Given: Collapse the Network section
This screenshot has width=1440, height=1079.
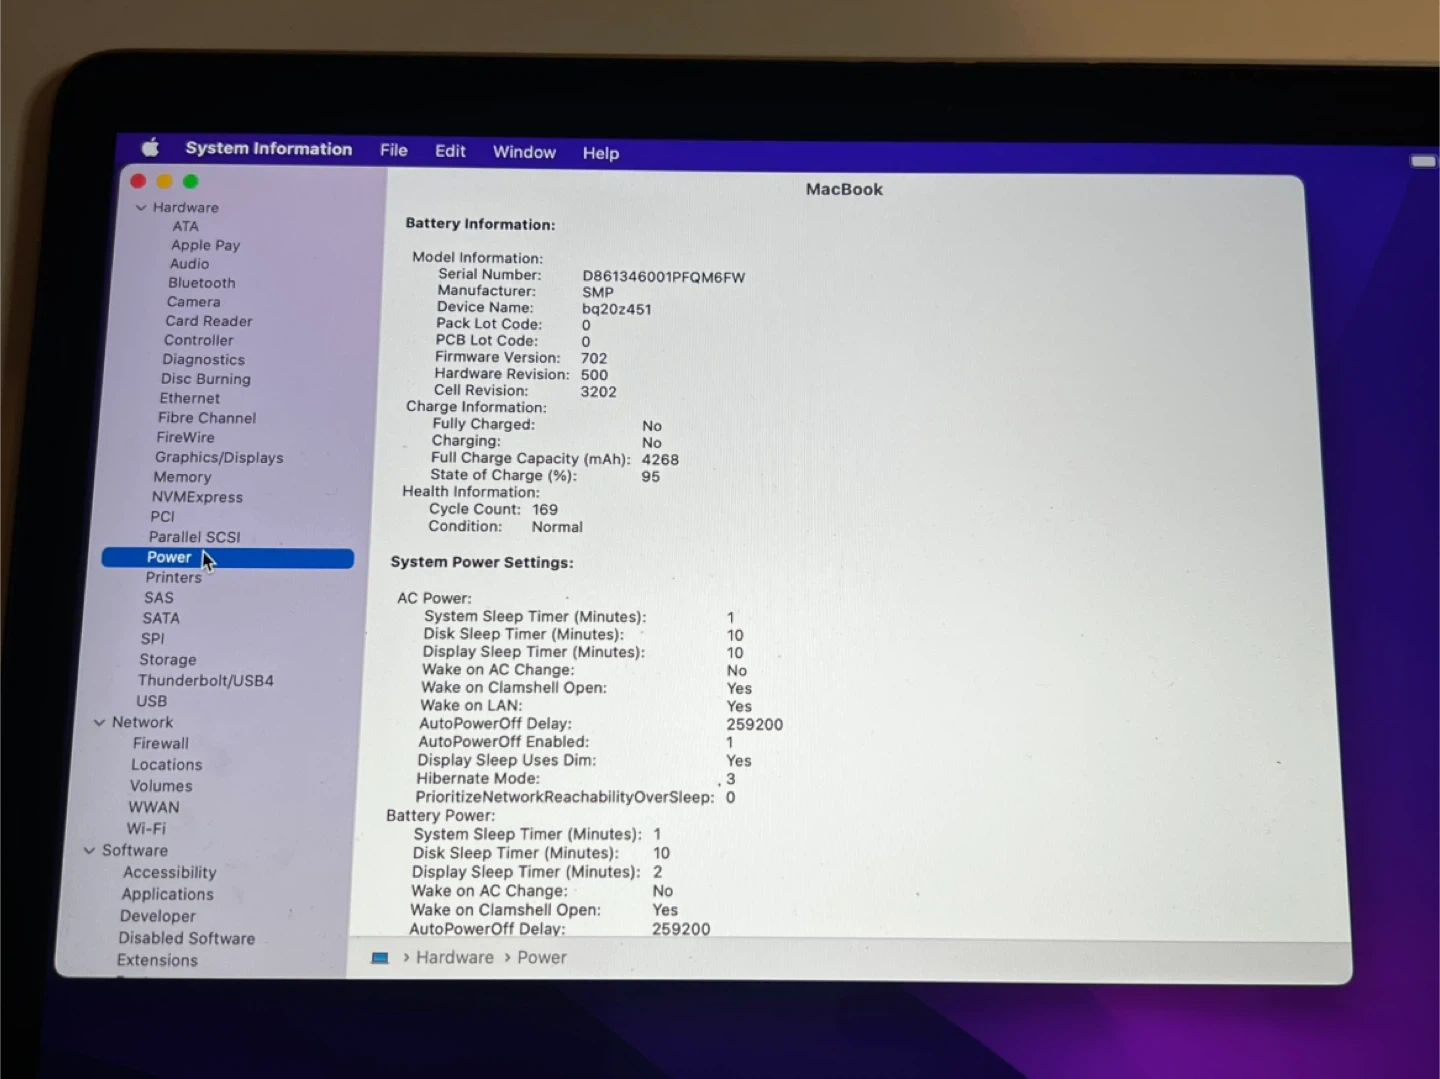Looking at the screenshot, I should [99, 722].
